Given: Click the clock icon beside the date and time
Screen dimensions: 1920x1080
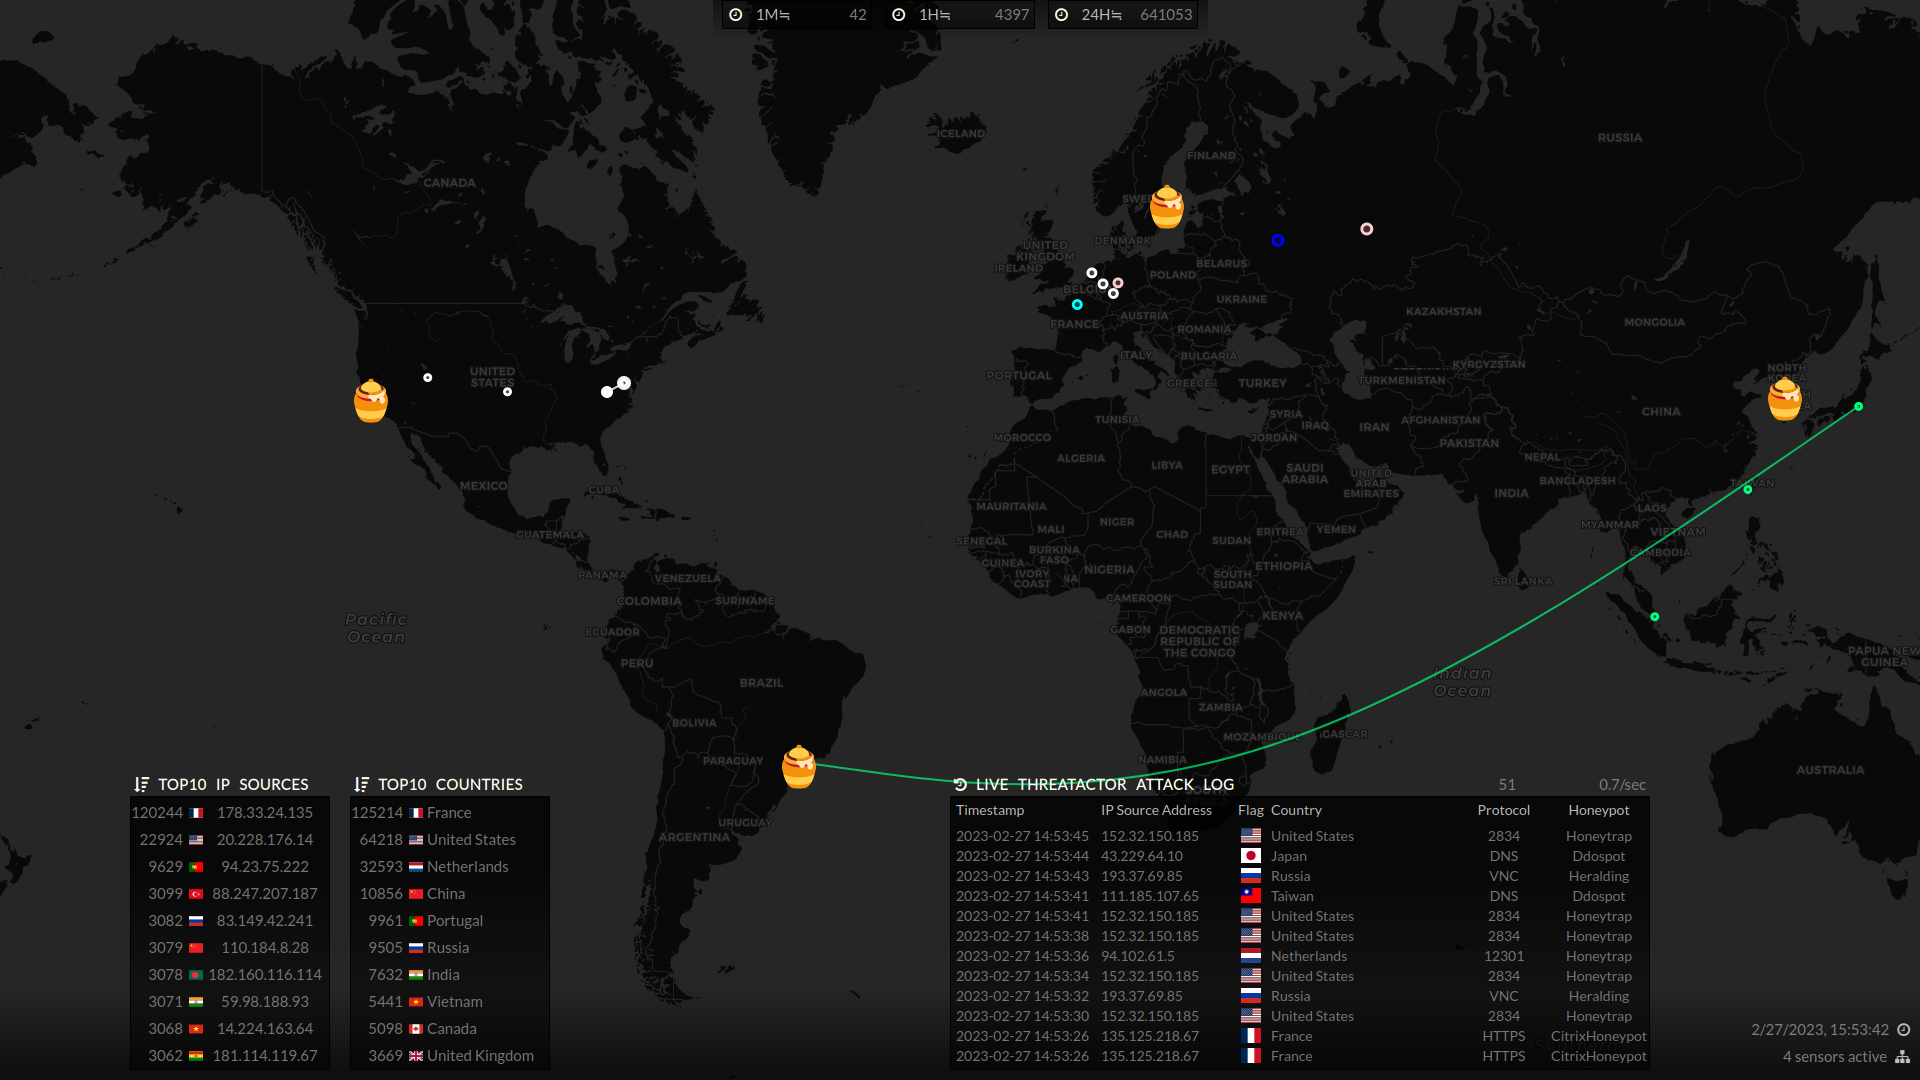Looking at the screenshot, I should click(1904, 1030).
